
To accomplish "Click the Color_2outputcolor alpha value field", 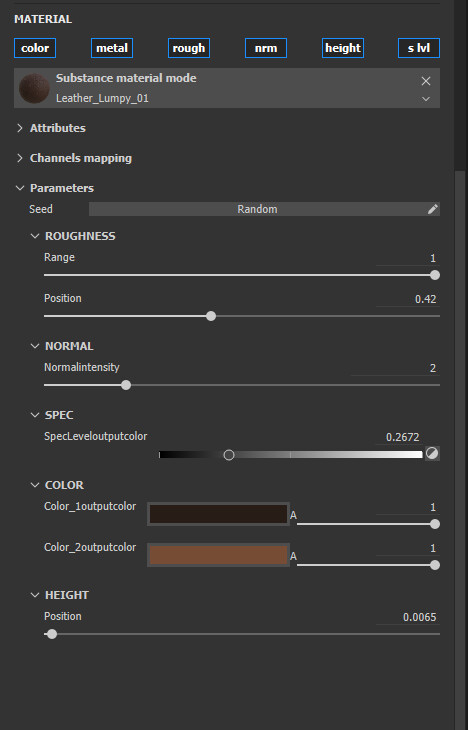I will click(x=407, y=548).
